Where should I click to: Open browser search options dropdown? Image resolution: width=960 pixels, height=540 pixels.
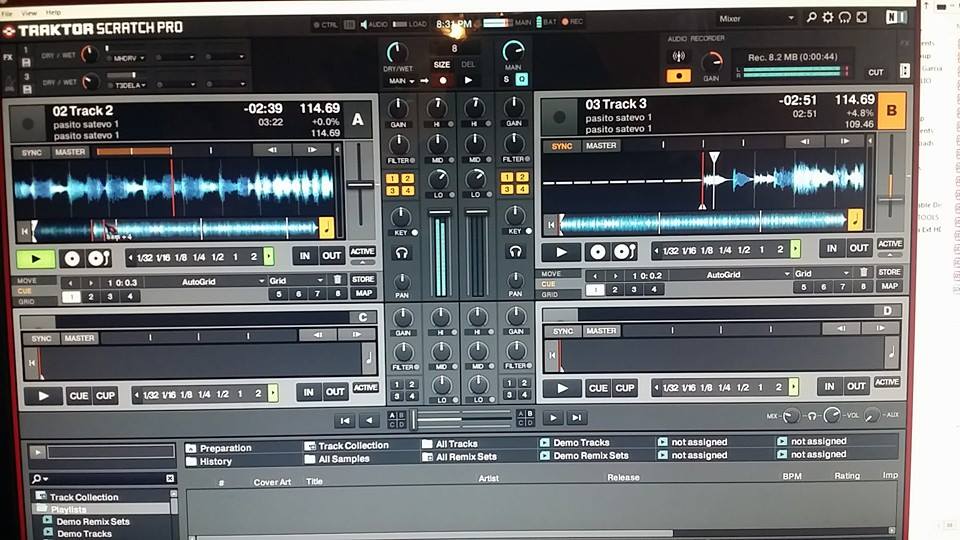click(x=40, y=478)
